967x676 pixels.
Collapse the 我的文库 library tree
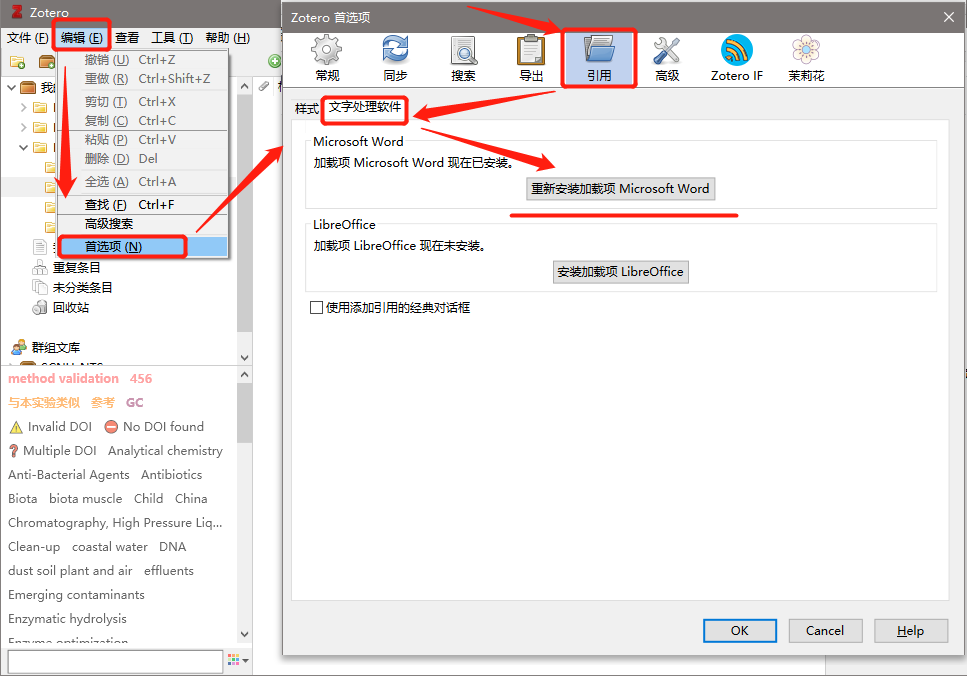(11, 88)
